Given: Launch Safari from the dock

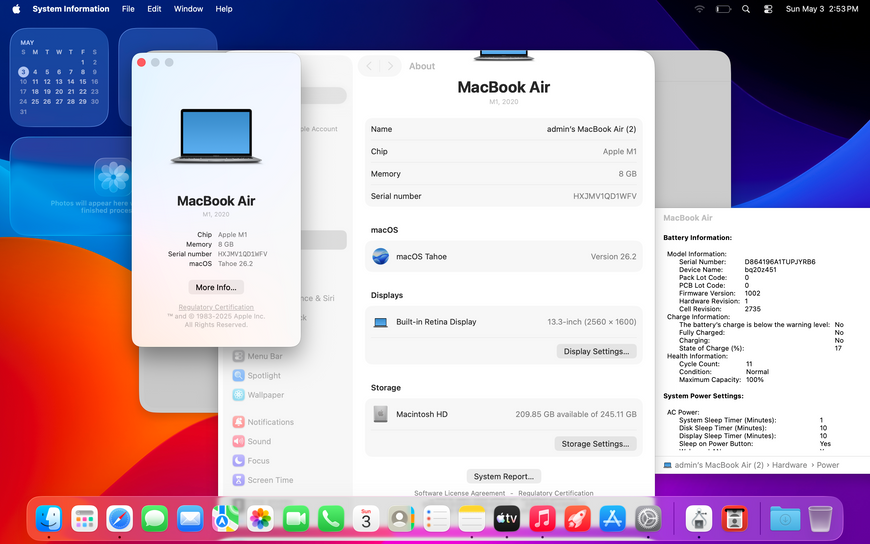Looking at the screenshot, I should coord(120,519).
